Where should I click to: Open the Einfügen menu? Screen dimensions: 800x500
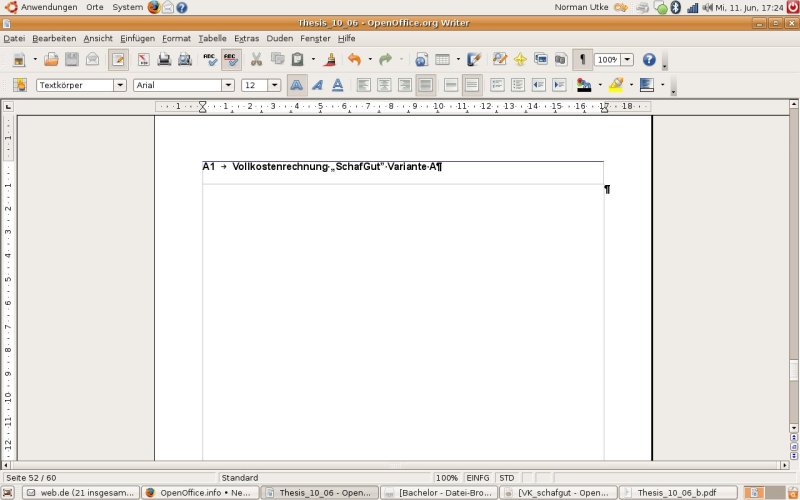coord(137,38)
